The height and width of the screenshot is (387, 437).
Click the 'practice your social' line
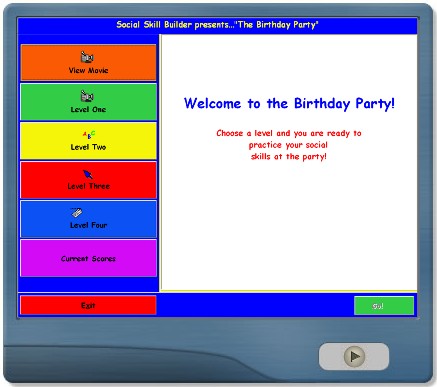288,145
